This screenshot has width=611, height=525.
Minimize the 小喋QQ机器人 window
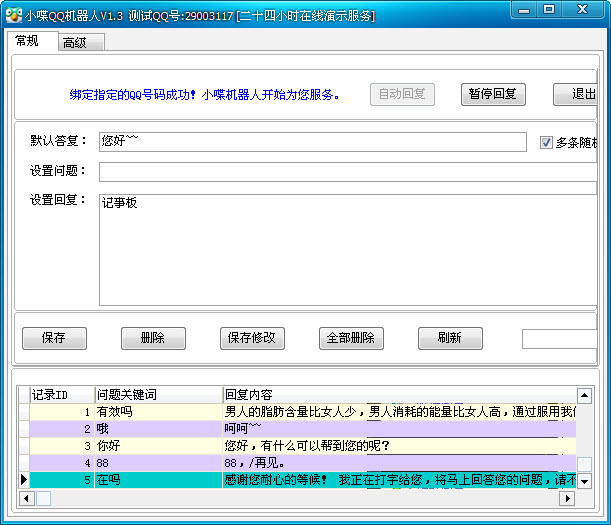[524, 10]
